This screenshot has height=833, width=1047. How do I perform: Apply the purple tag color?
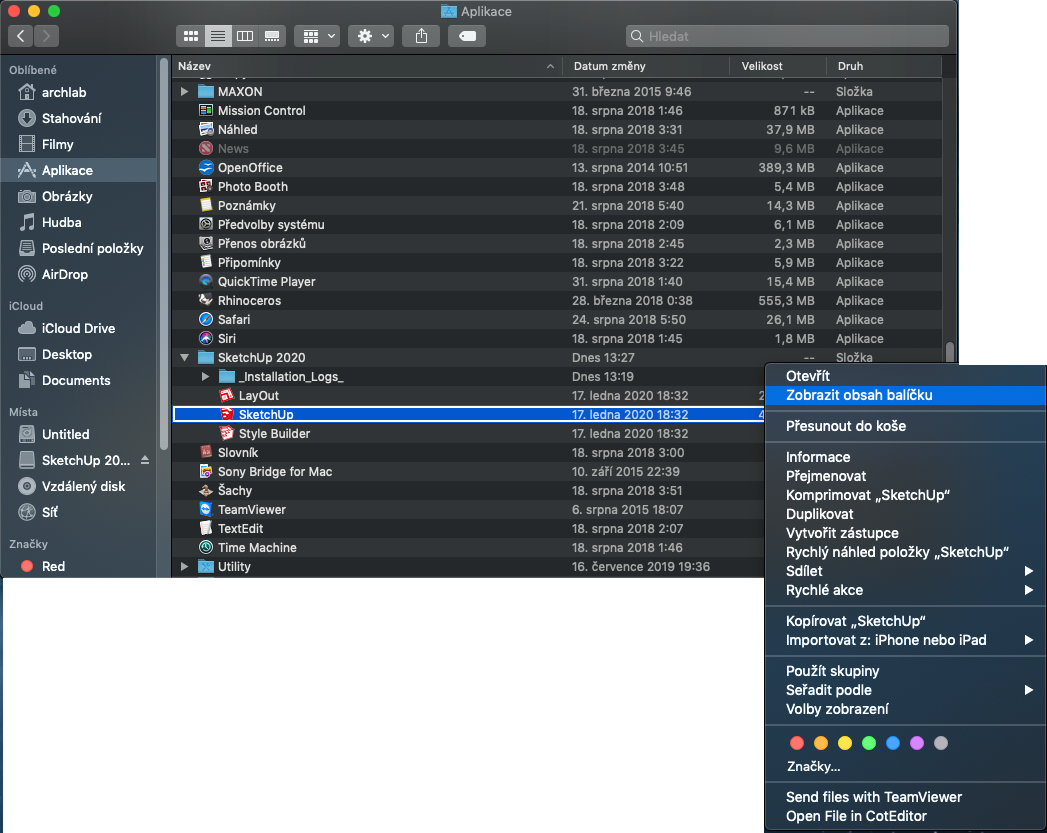click(x=917, y=743)
